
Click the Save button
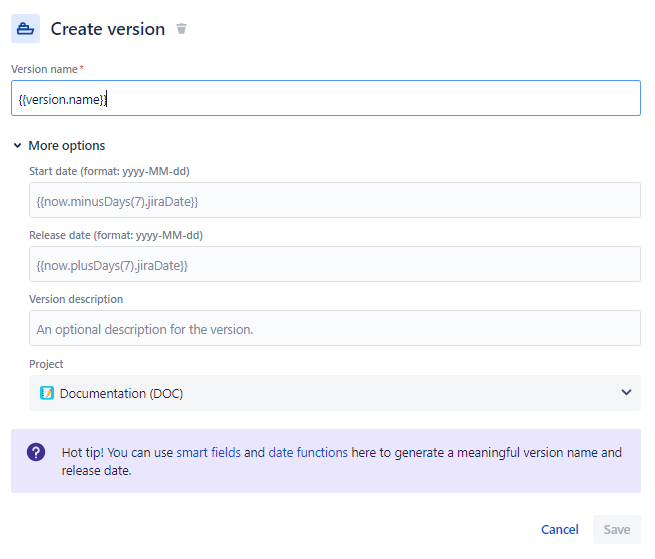(x=617, y=529)
